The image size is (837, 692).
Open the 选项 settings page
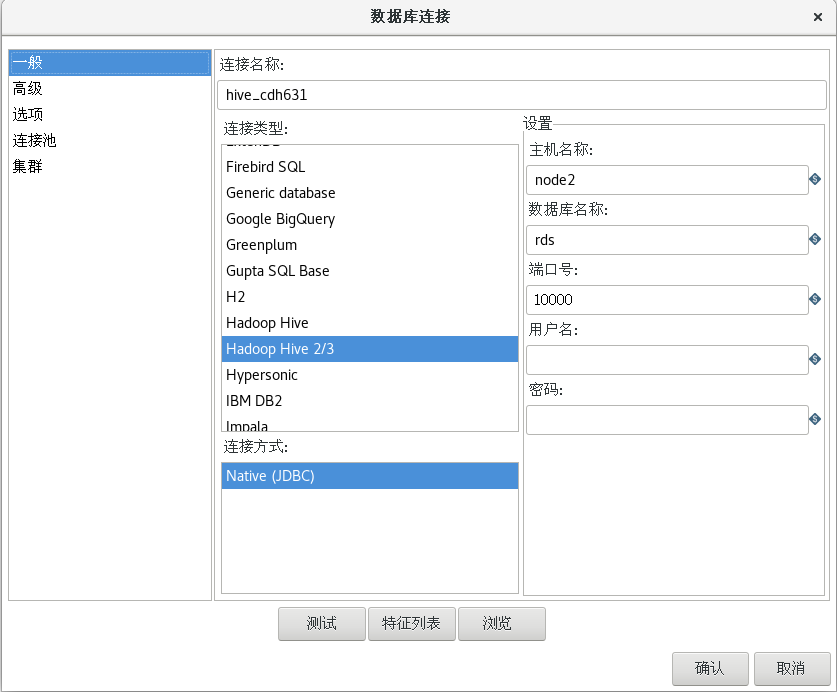110,114
